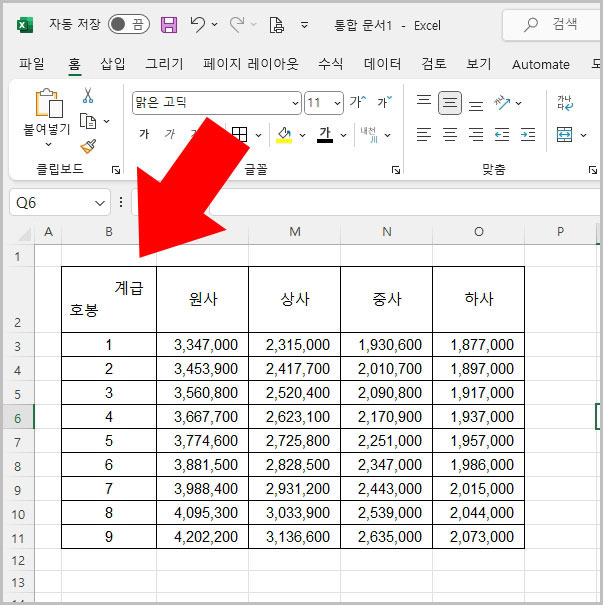Click the cell containing 2,073,000
The height and width of the screenshot is (605, 603).
pyautogui.click(x=478, y=537)
